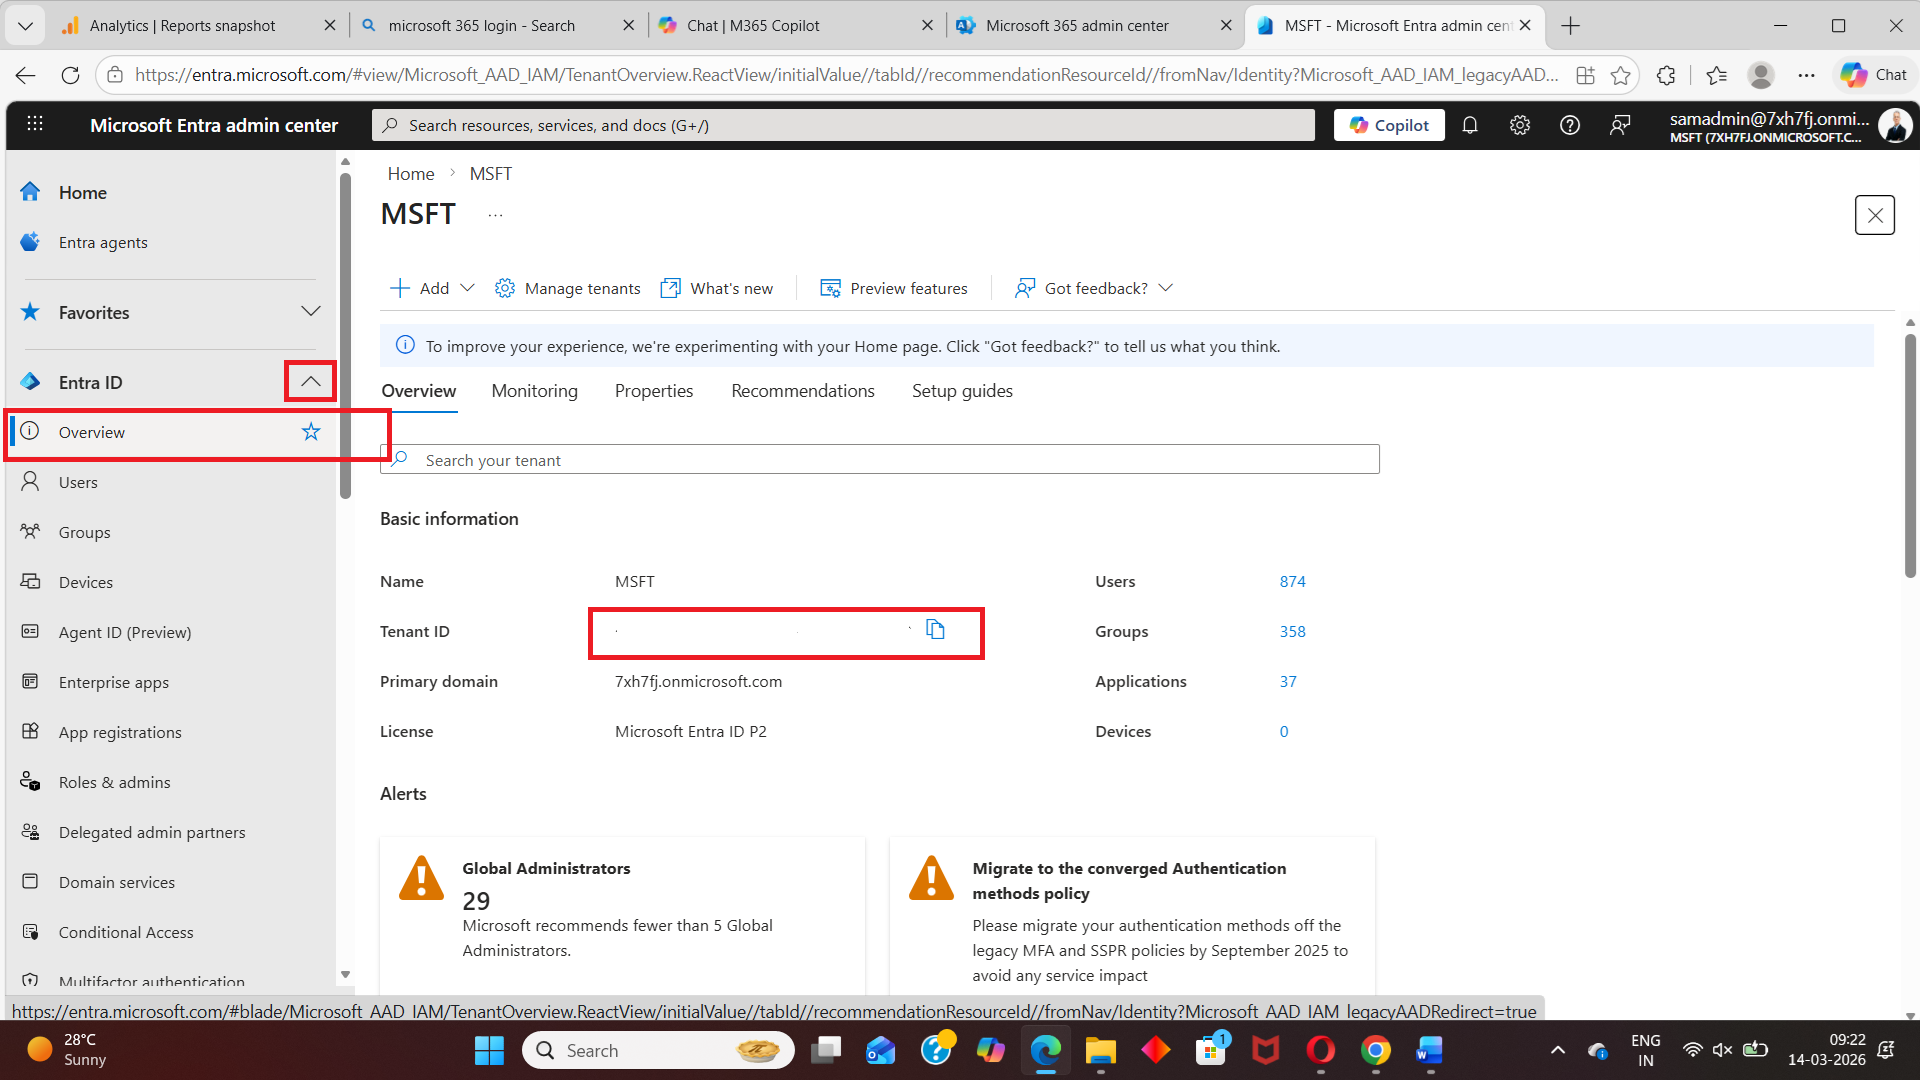Open the app launcher waffle menu
The image size is (1920, 1080).
pyautogui.click(x=35, y=124)
